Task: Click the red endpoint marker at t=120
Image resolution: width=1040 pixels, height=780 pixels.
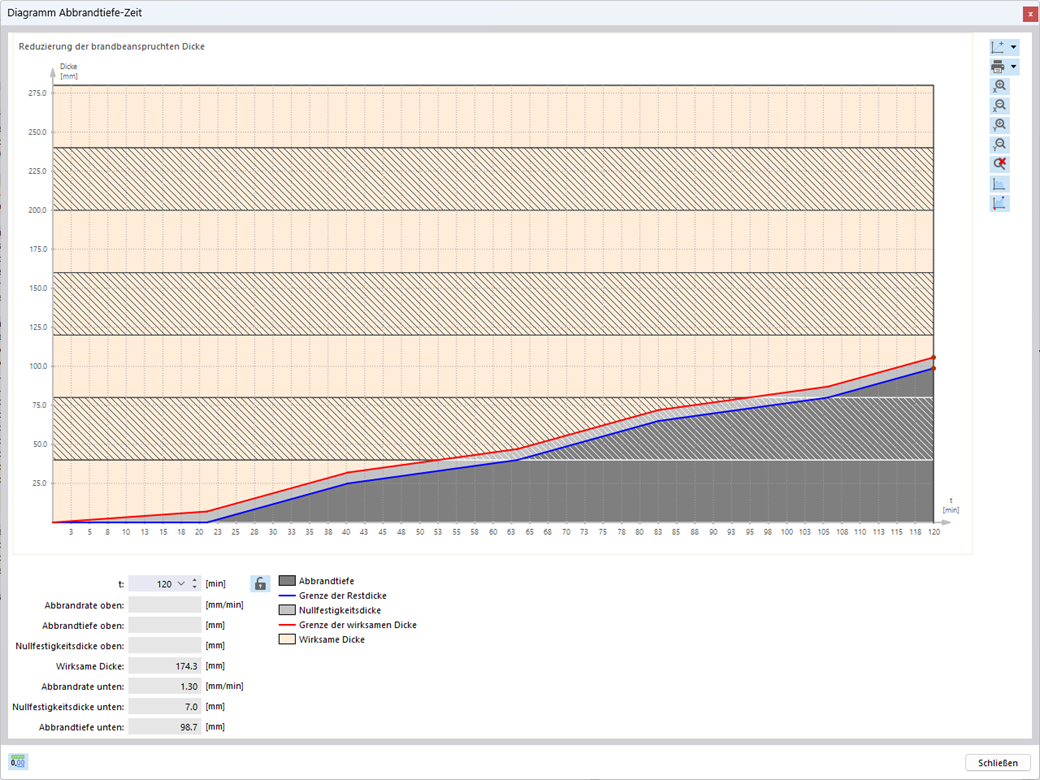Action: tap(933, 358)
